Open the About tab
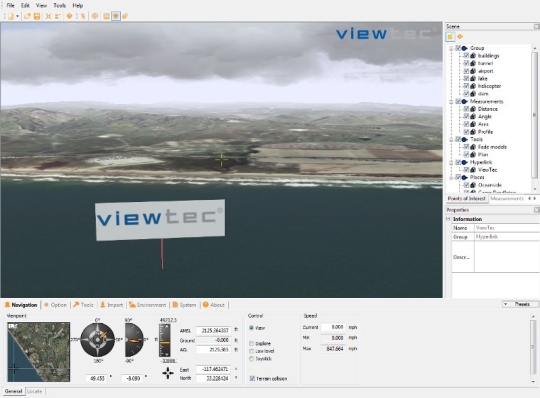 coord(214,305)
